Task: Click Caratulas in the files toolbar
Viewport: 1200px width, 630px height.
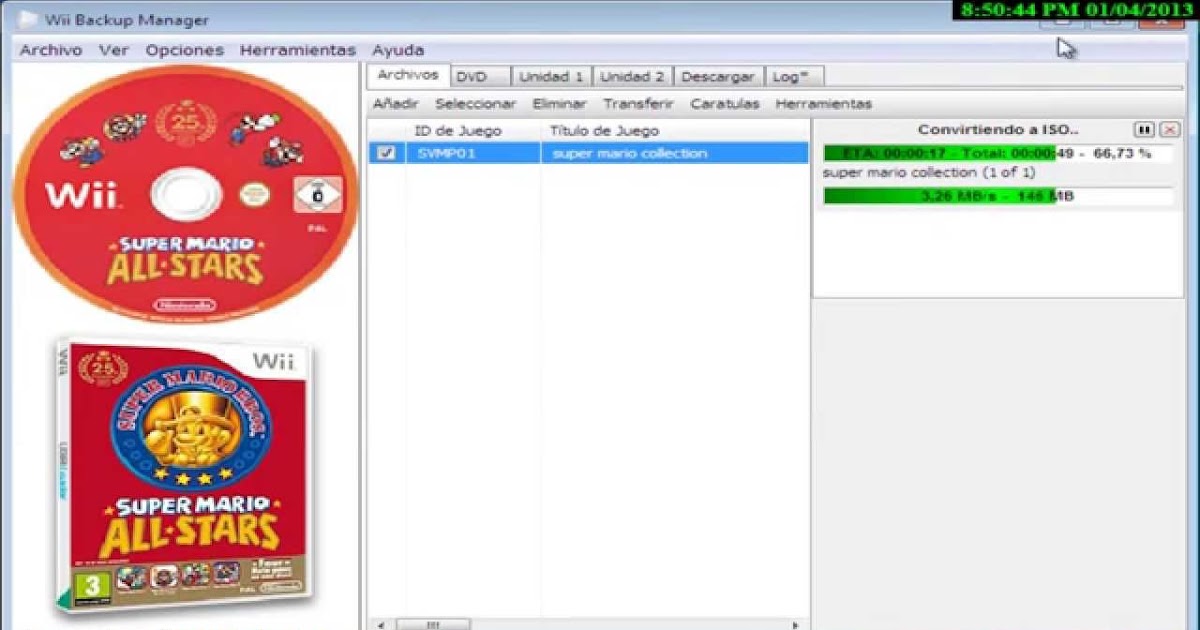Action: click(725, 104)
